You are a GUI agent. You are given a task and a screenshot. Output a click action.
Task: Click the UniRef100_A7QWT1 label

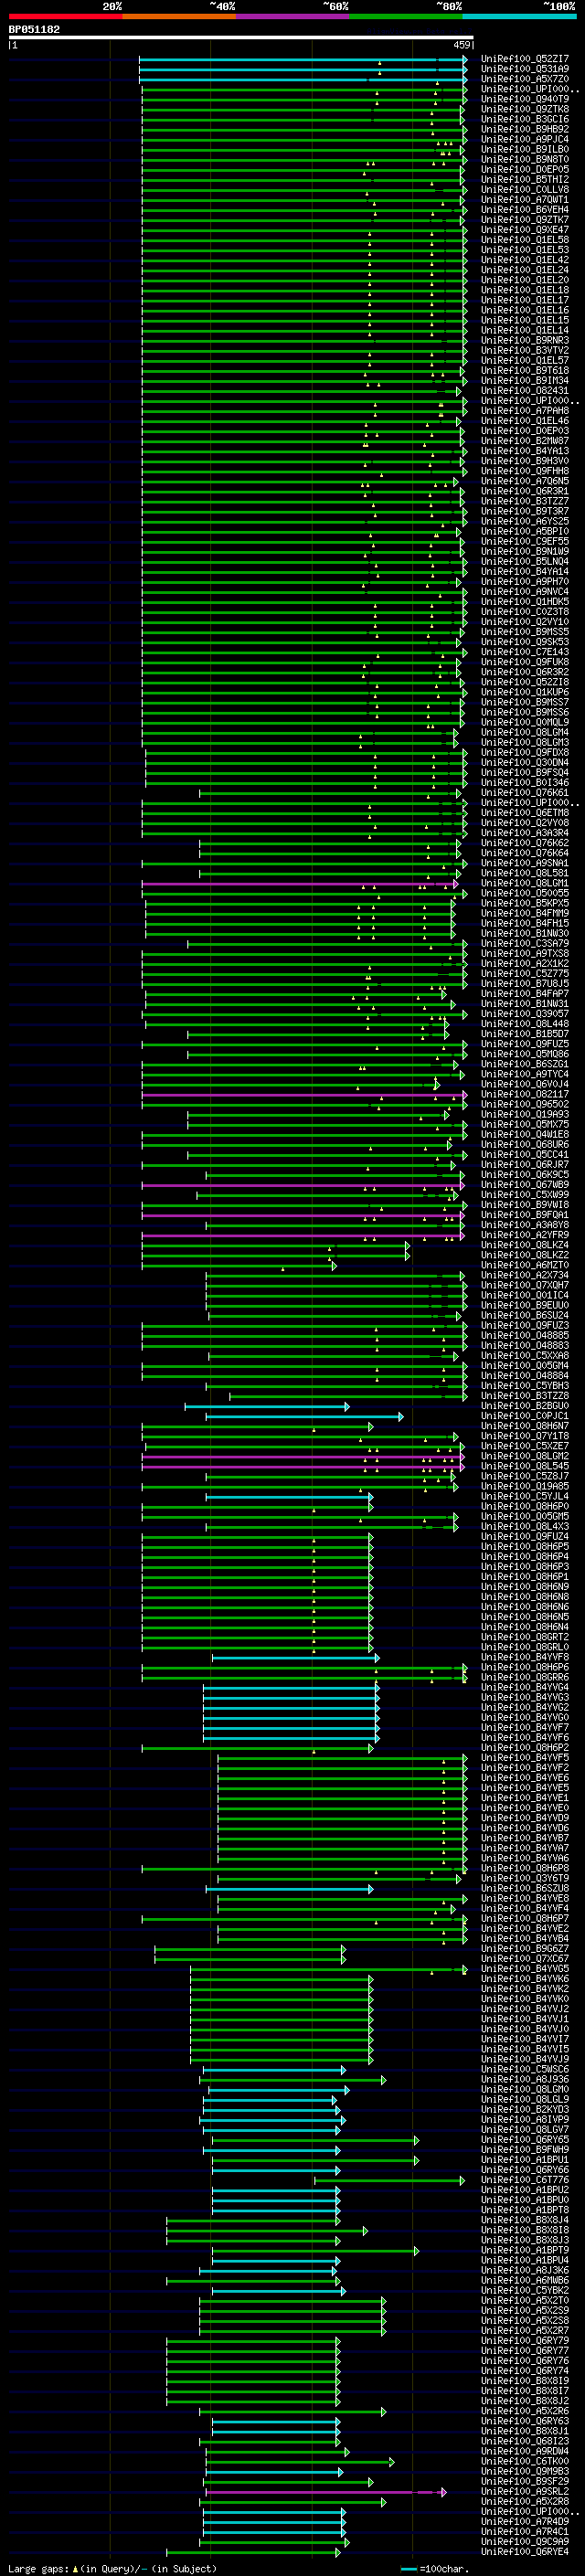[525, 199]
